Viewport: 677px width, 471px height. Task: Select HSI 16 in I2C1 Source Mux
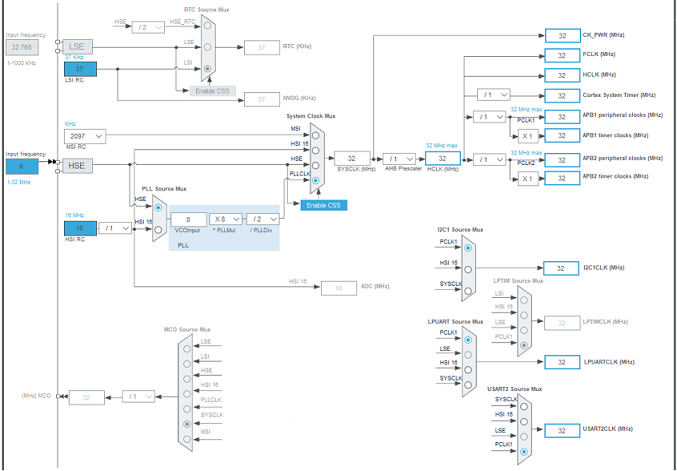pos(468,269)
